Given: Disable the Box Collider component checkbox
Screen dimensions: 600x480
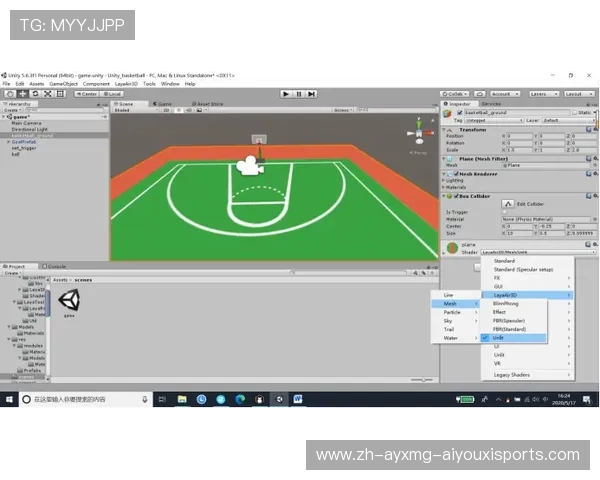Looking at the screenshot, I should click(456, 194).
